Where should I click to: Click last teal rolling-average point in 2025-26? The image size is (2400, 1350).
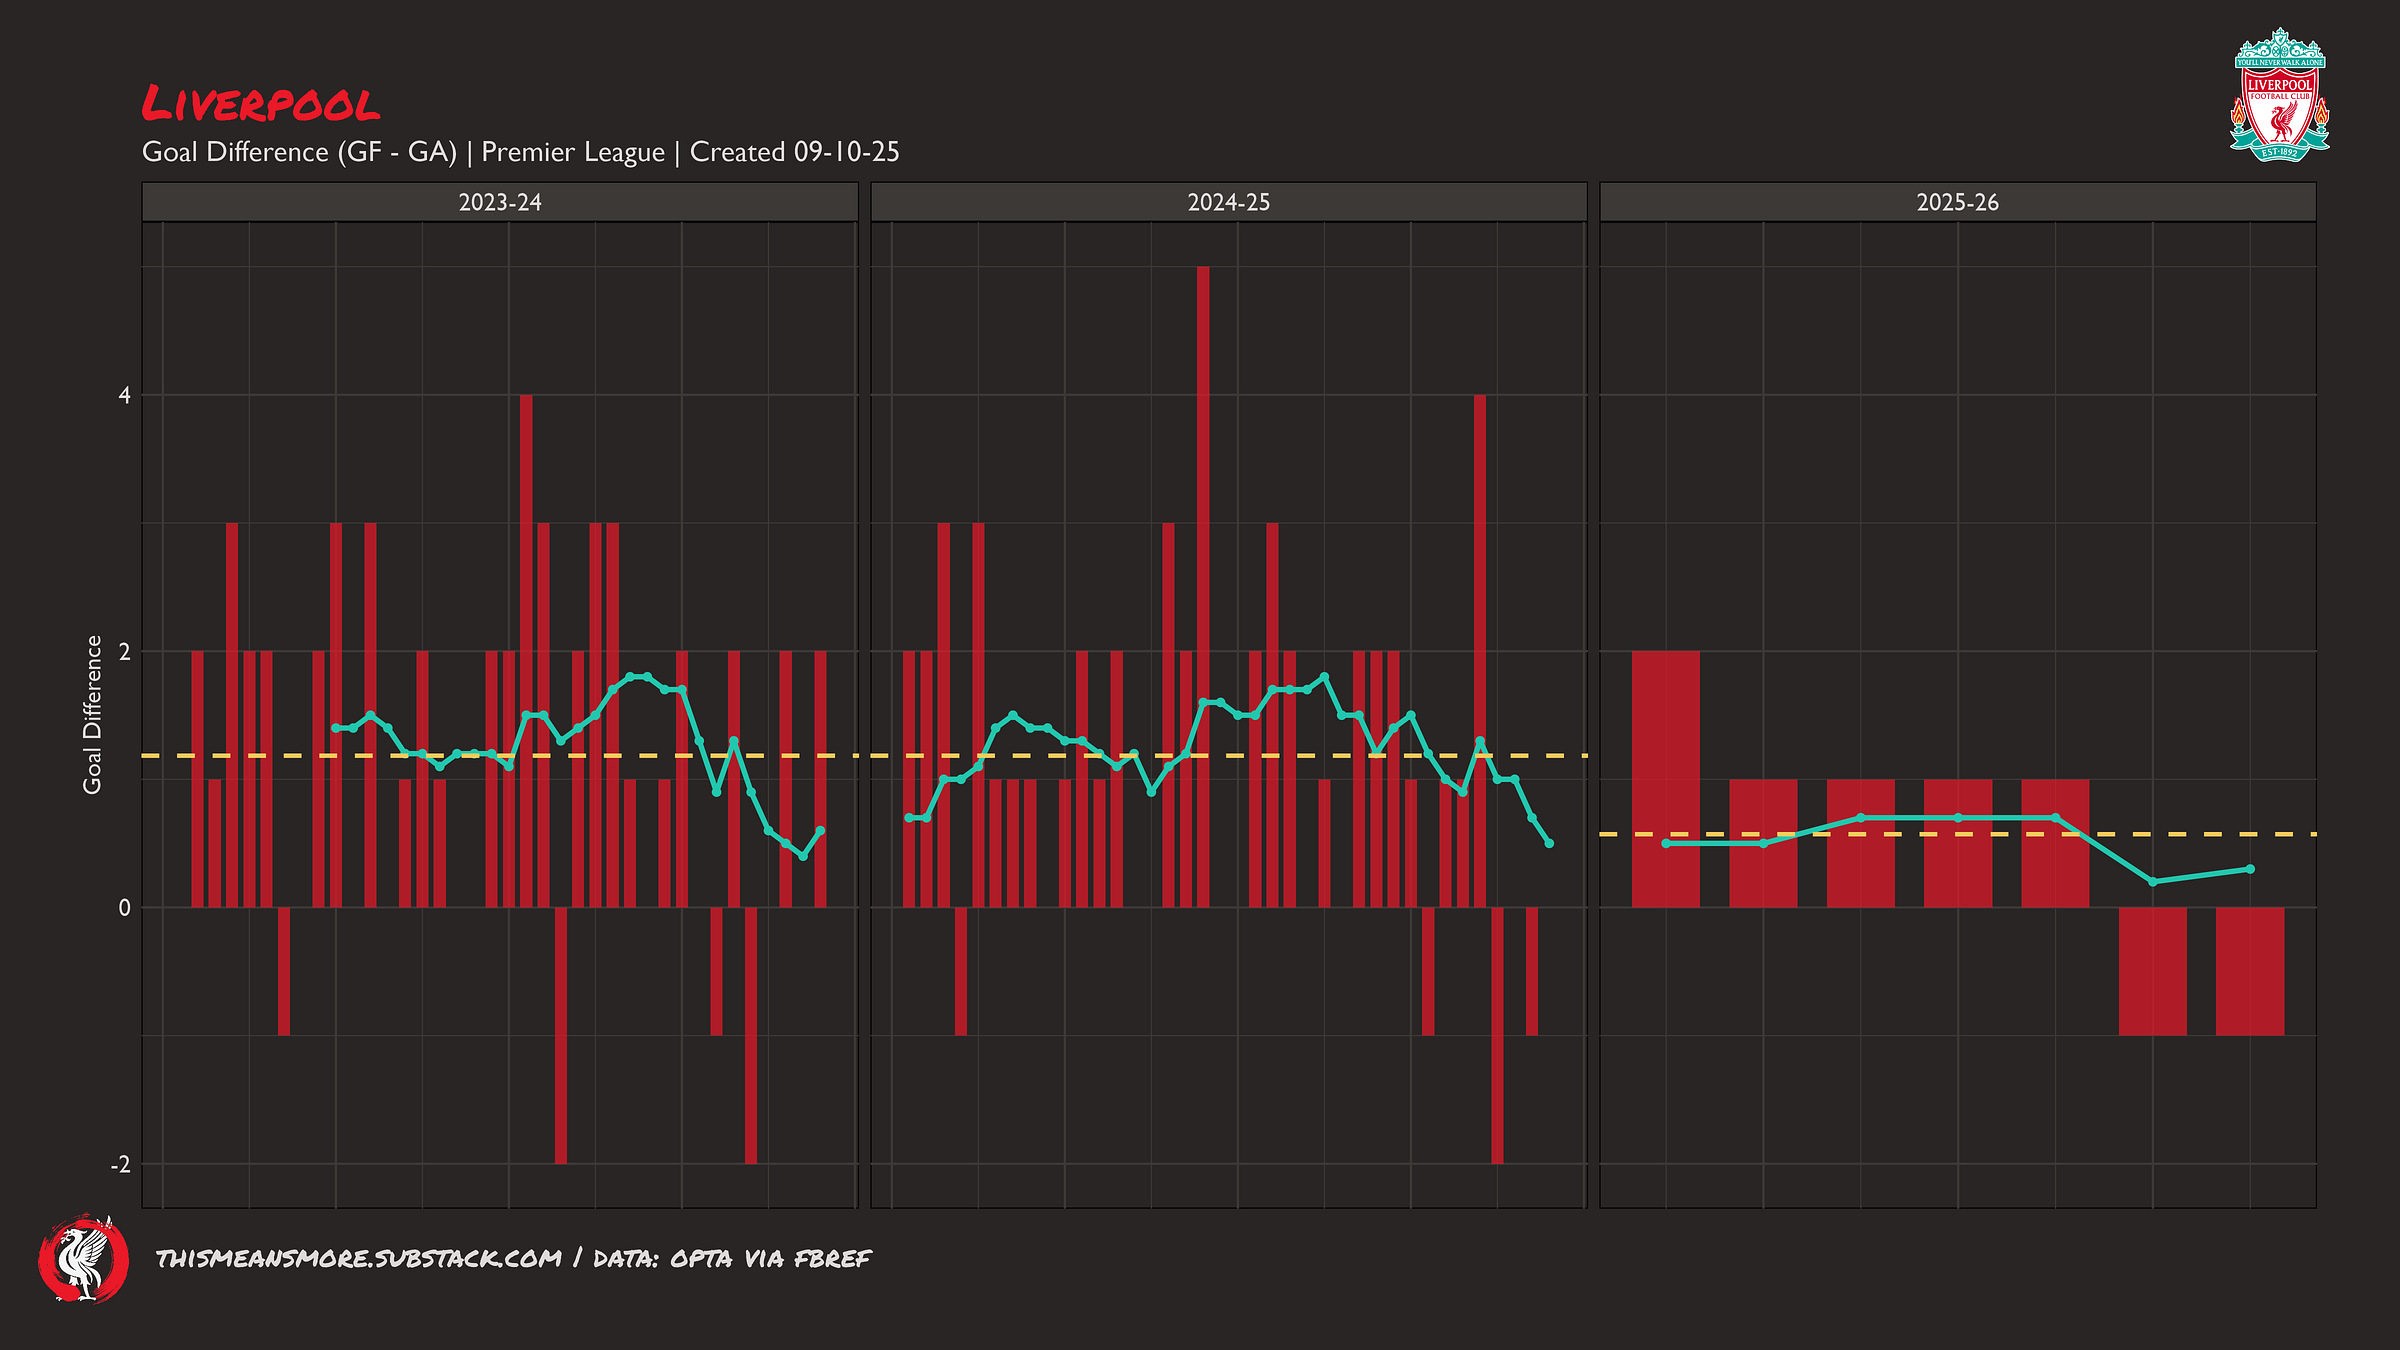tap(2250, 869)
